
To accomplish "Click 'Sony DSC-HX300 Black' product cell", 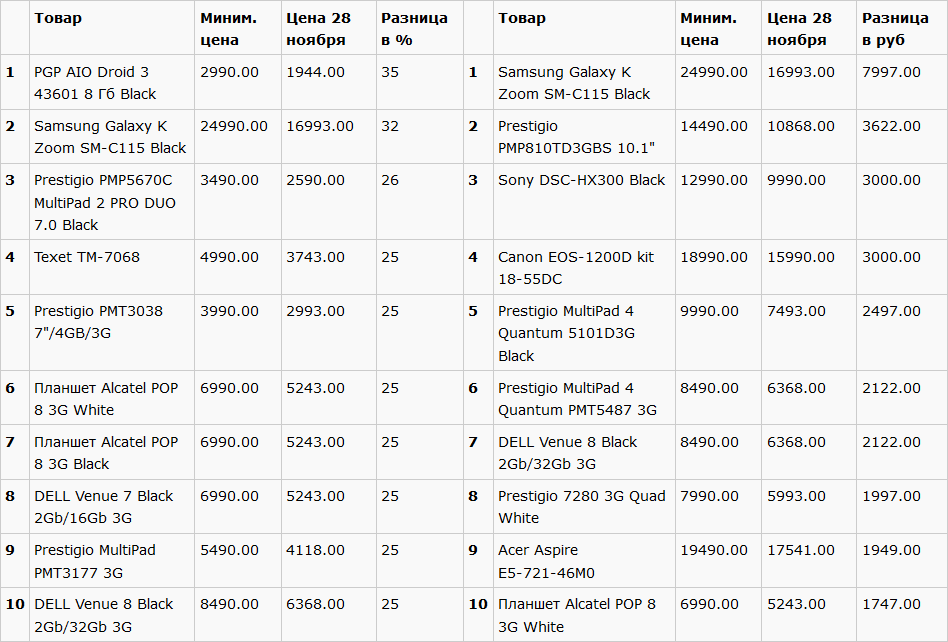I will coord(581,180).
